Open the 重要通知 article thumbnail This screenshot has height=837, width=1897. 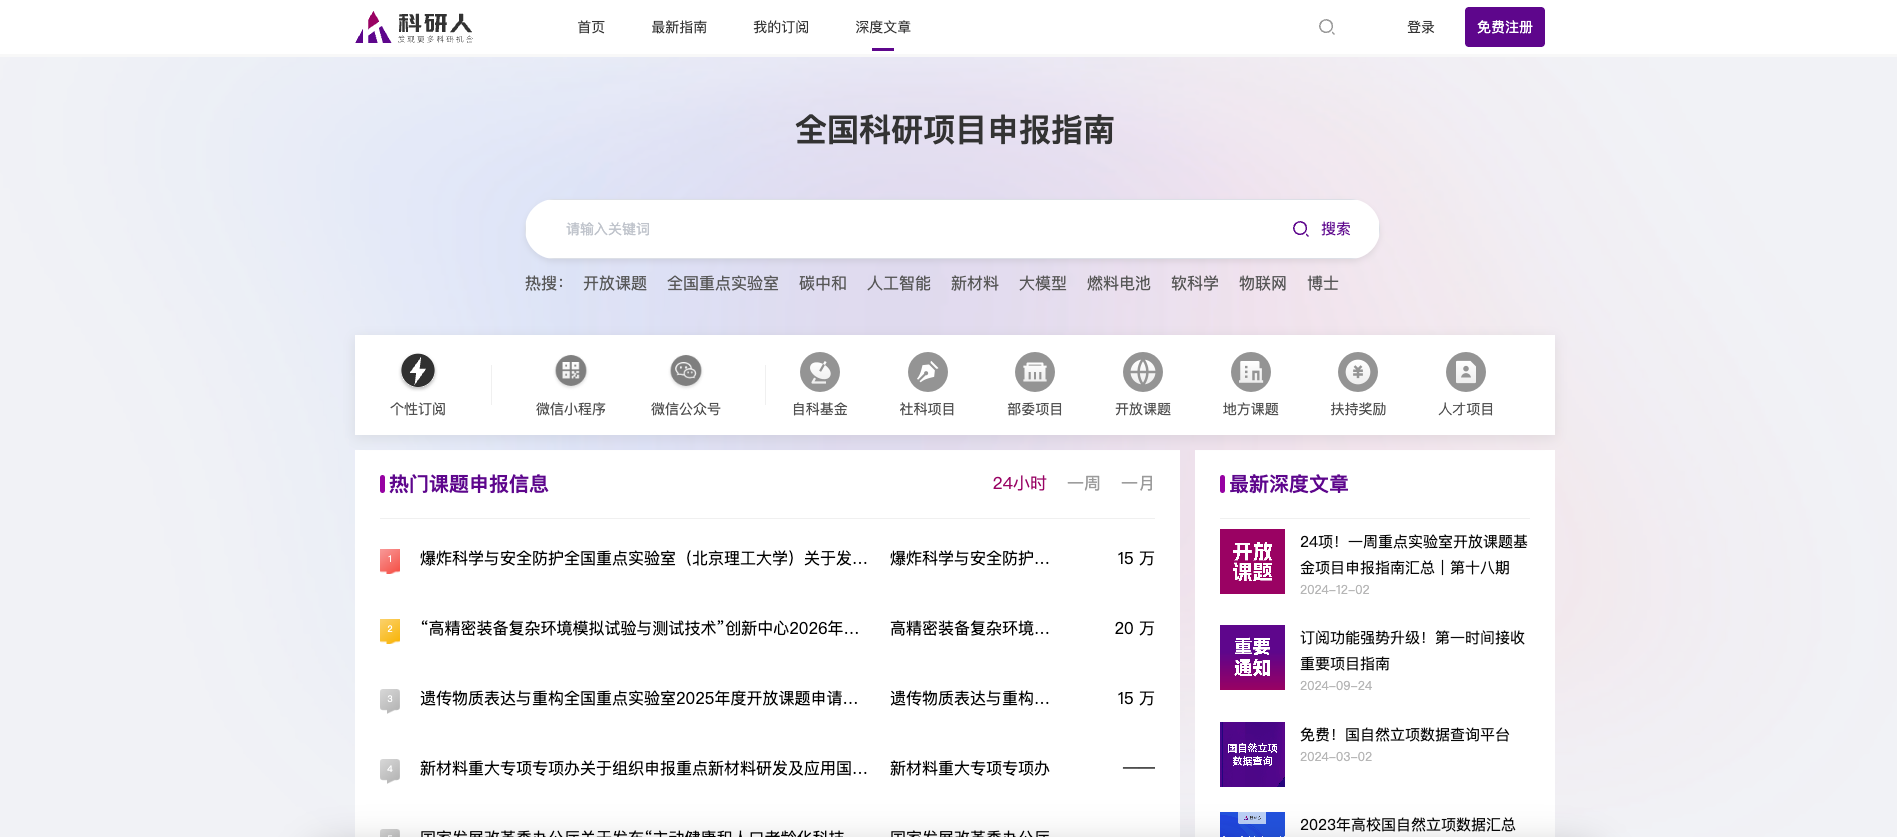(x=1252, y=657)
